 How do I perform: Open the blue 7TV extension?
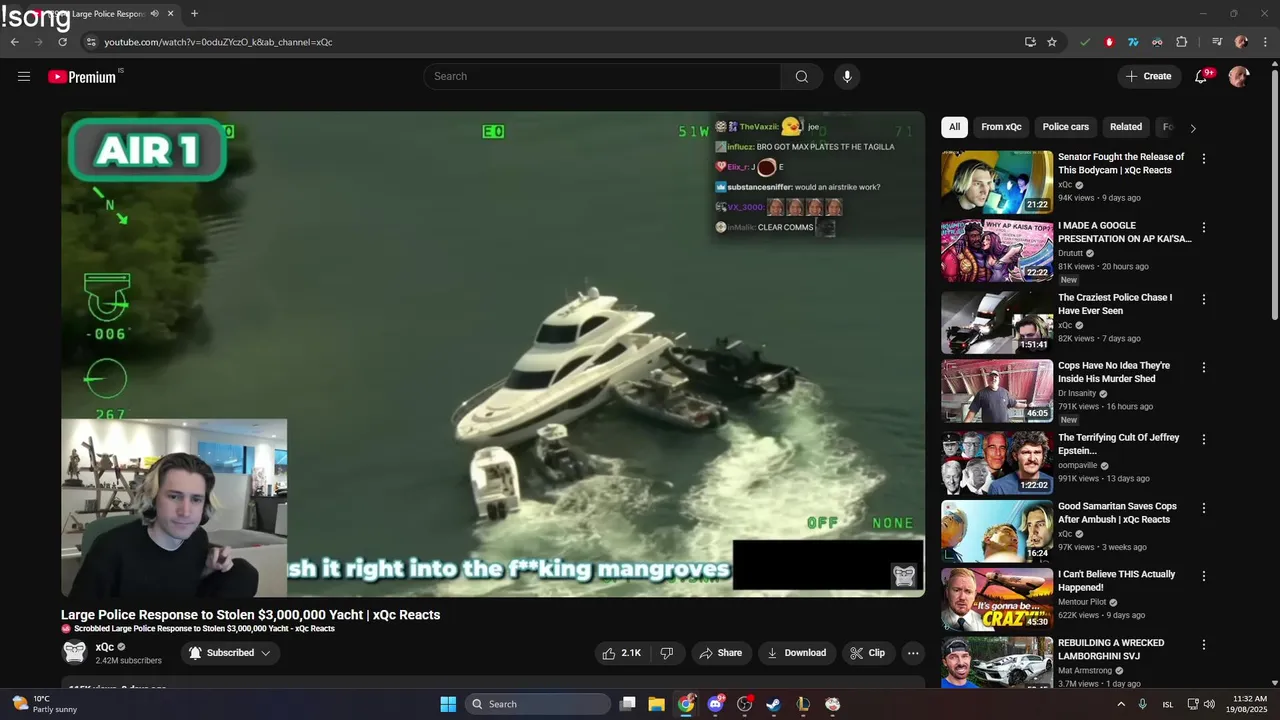point(1133,42)
